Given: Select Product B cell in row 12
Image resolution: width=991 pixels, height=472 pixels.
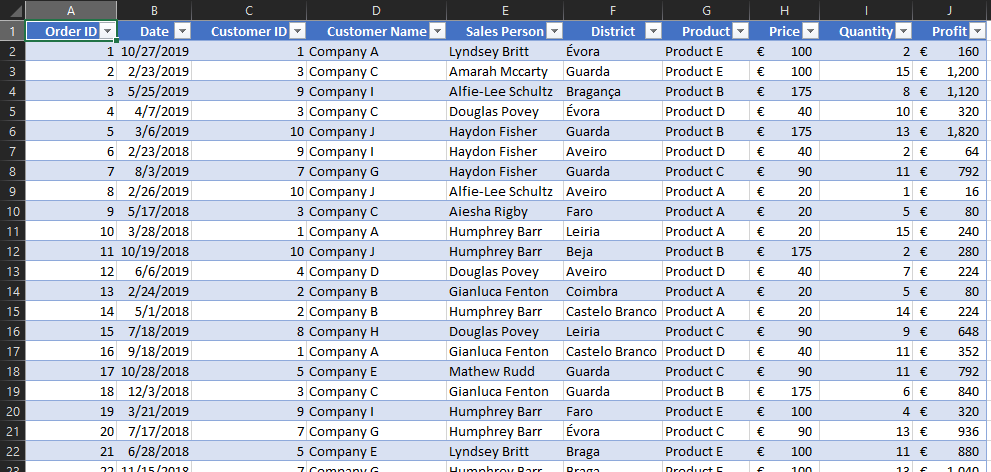Looking at the screenshot, I should [706, 251].
